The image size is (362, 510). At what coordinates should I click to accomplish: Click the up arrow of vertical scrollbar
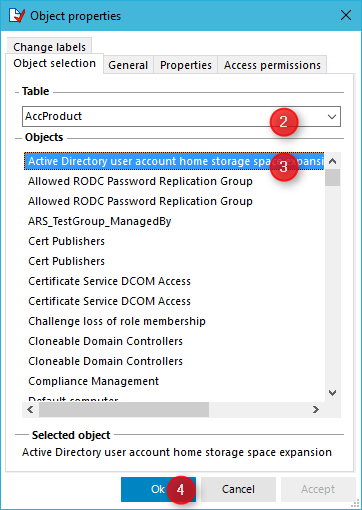click(x=332, y=161)
